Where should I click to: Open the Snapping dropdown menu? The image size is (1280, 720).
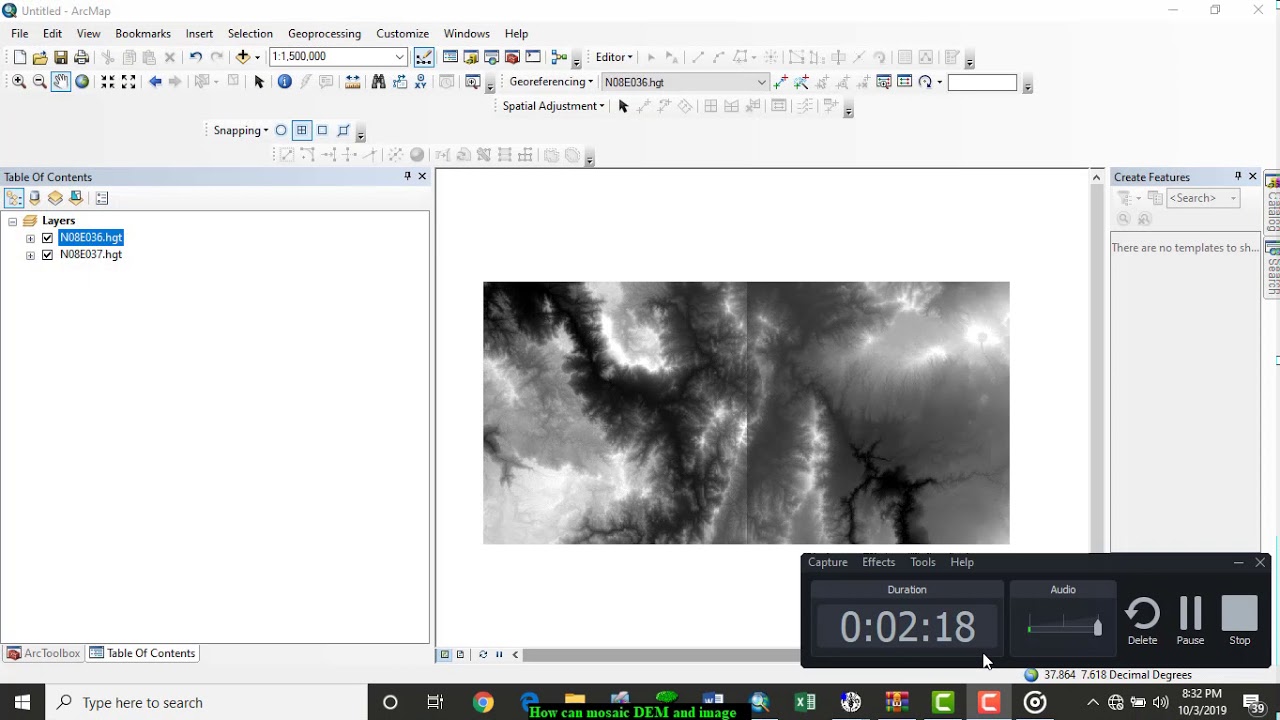tap(240, 130)
